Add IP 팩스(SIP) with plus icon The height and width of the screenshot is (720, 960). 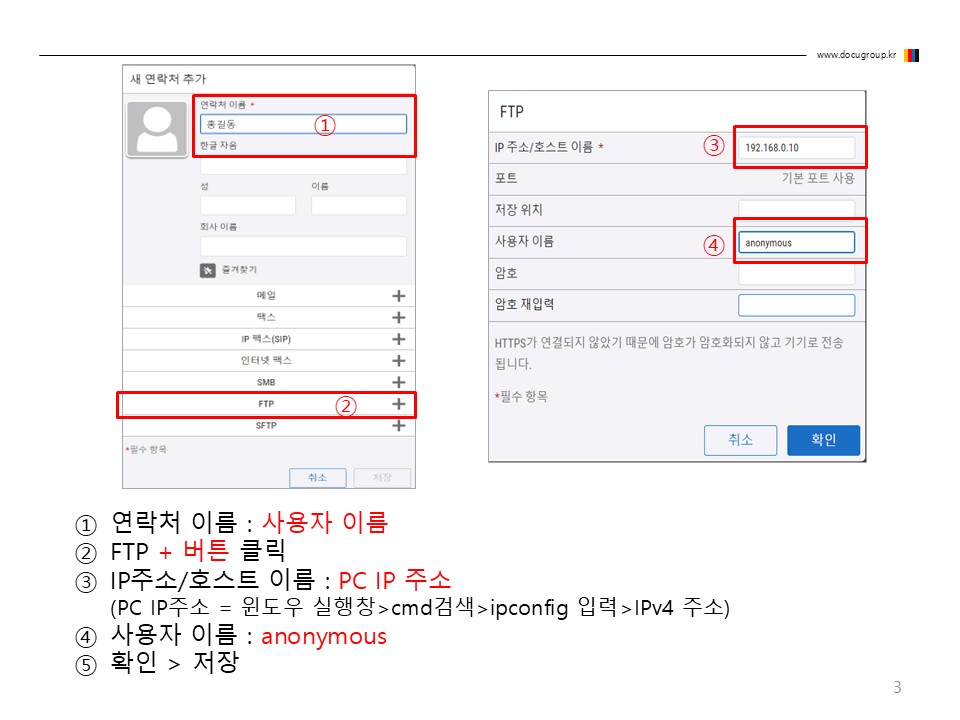399,339
